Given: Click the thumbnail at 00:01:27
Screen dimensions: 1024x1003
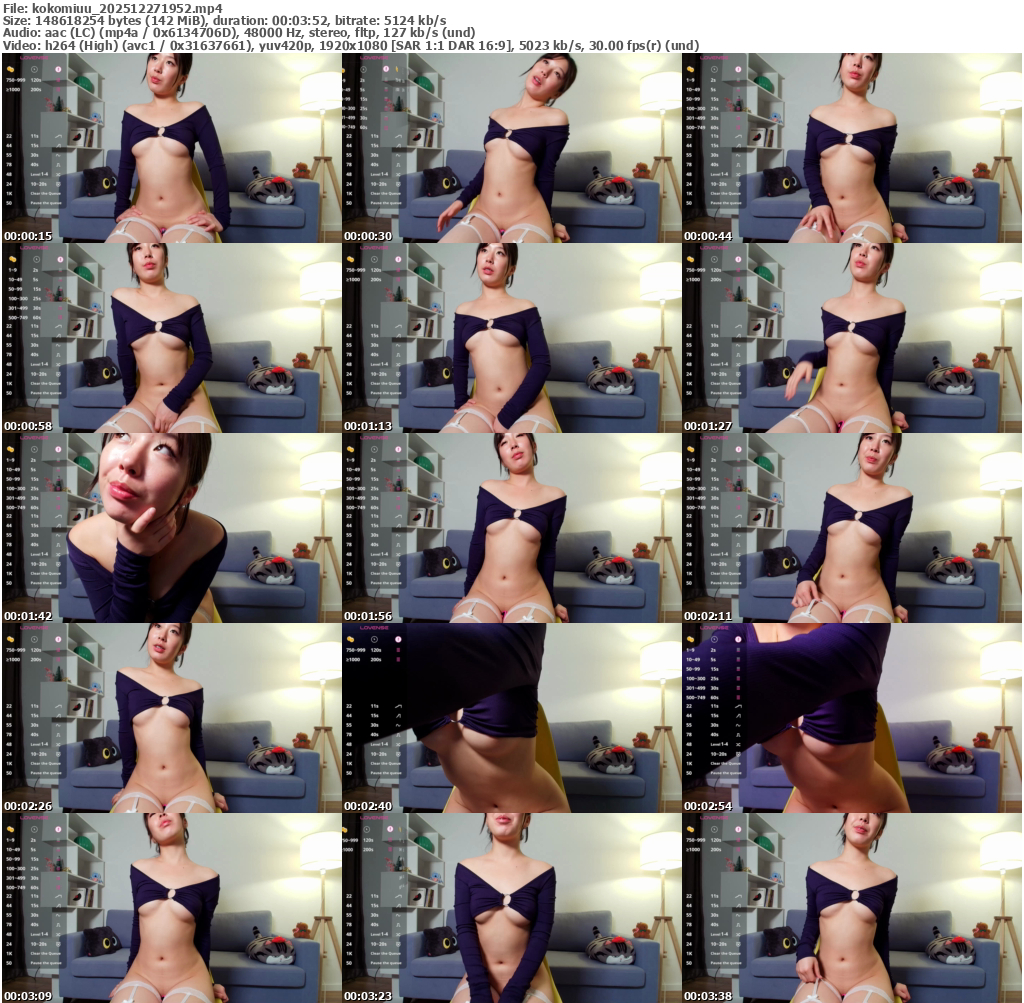Looking at the screenshot, I should pyautogui.click(x=851, y=337).
